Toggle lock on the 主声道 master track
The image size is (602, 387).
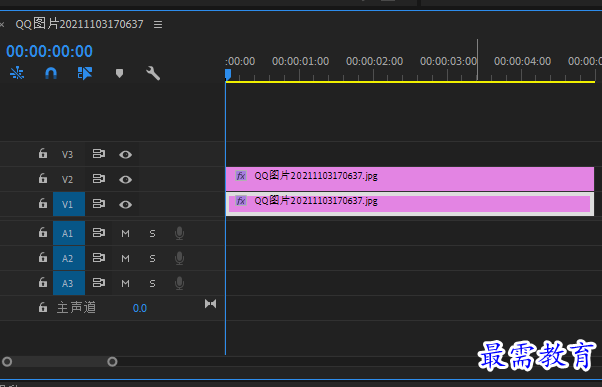click(x=43, y=308)
